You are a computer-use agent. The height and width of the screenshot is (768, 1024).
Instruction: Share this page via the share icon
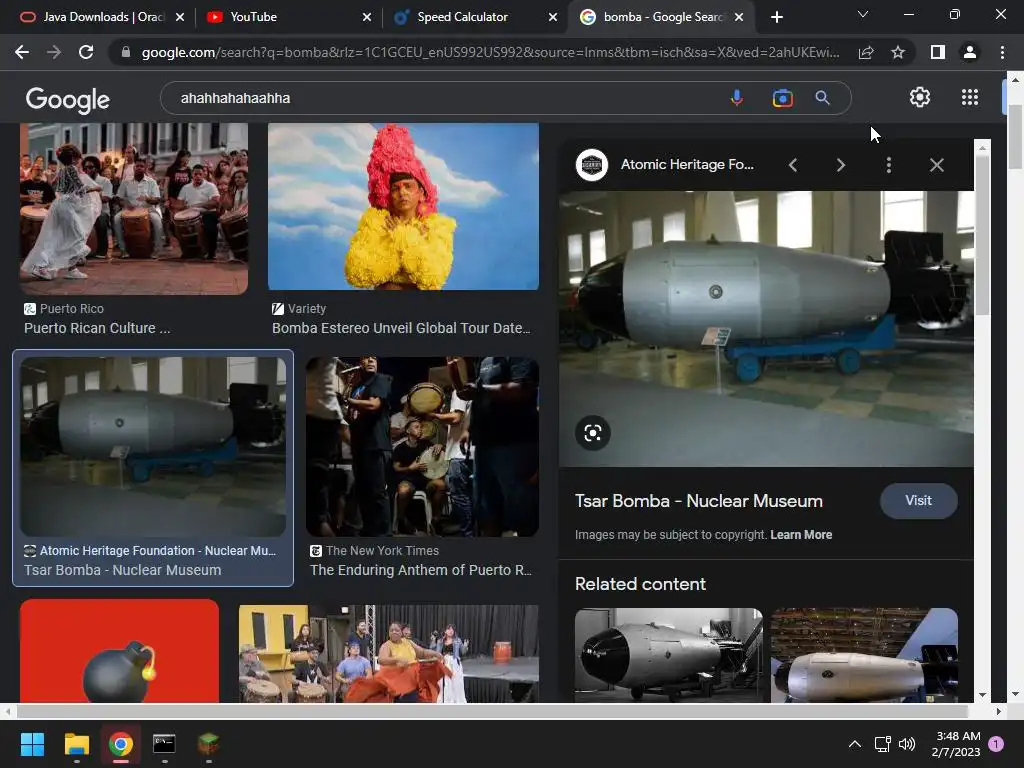click(x=866, y=52)
